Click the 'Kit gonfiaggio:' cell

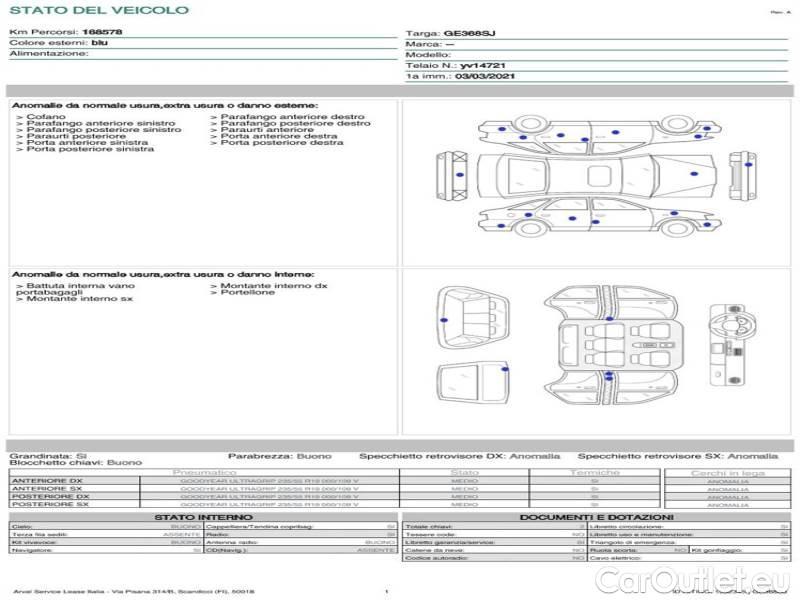pyautogui.click(x=740, y=550)
